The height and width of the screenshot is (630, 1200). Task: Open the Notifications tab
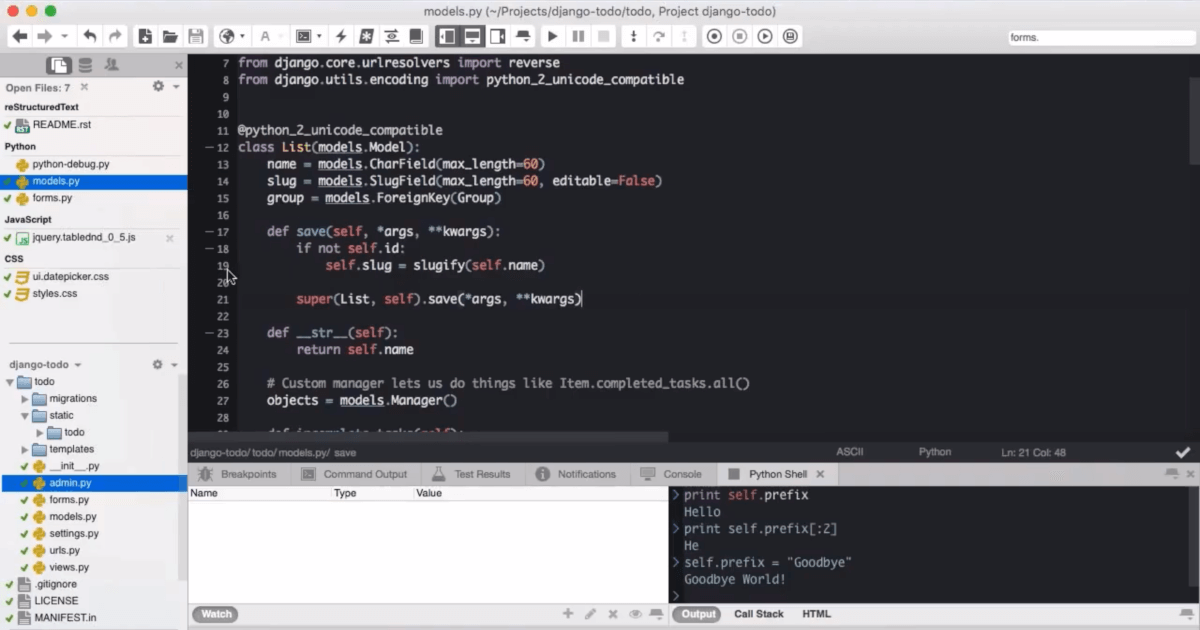click(x=576, y=474)
